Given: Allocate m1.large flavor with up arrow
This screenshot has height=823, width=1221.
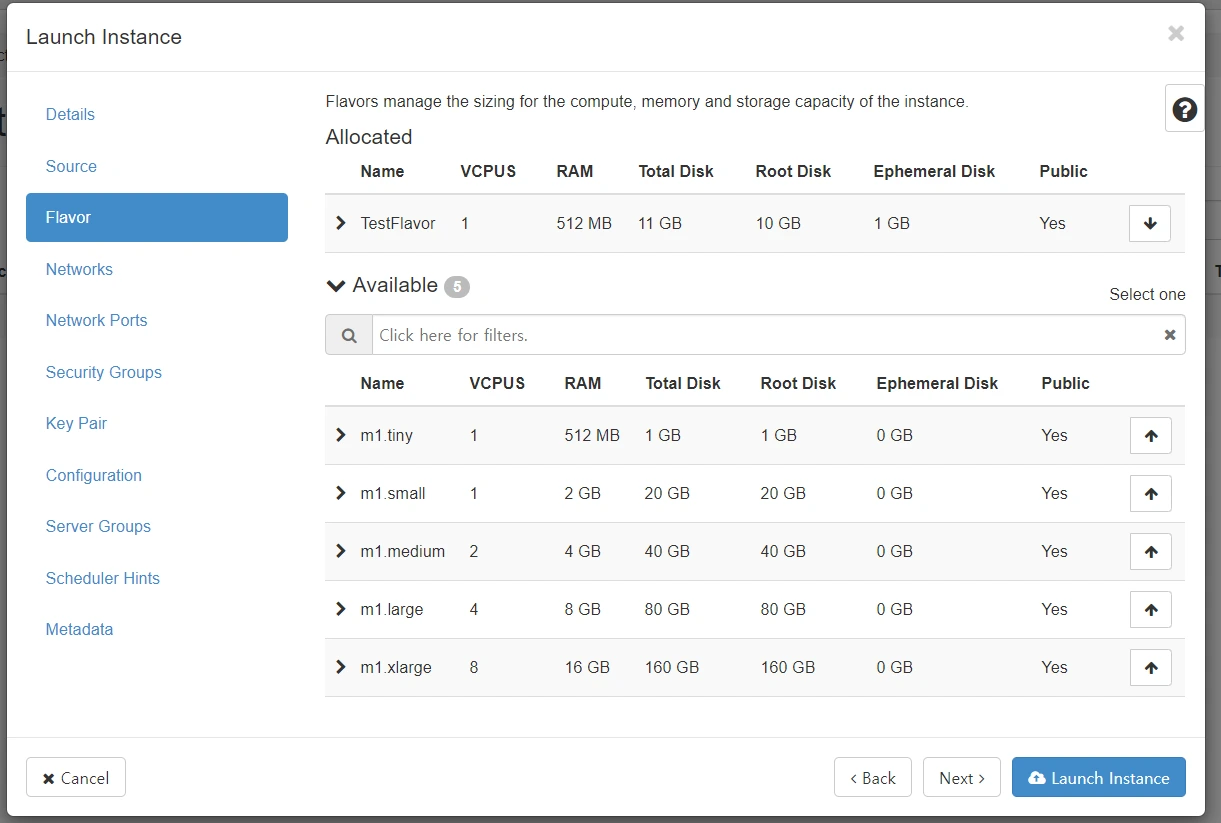Looking at the screenshot, I should pyautogui.click(x=1150, y=609).
